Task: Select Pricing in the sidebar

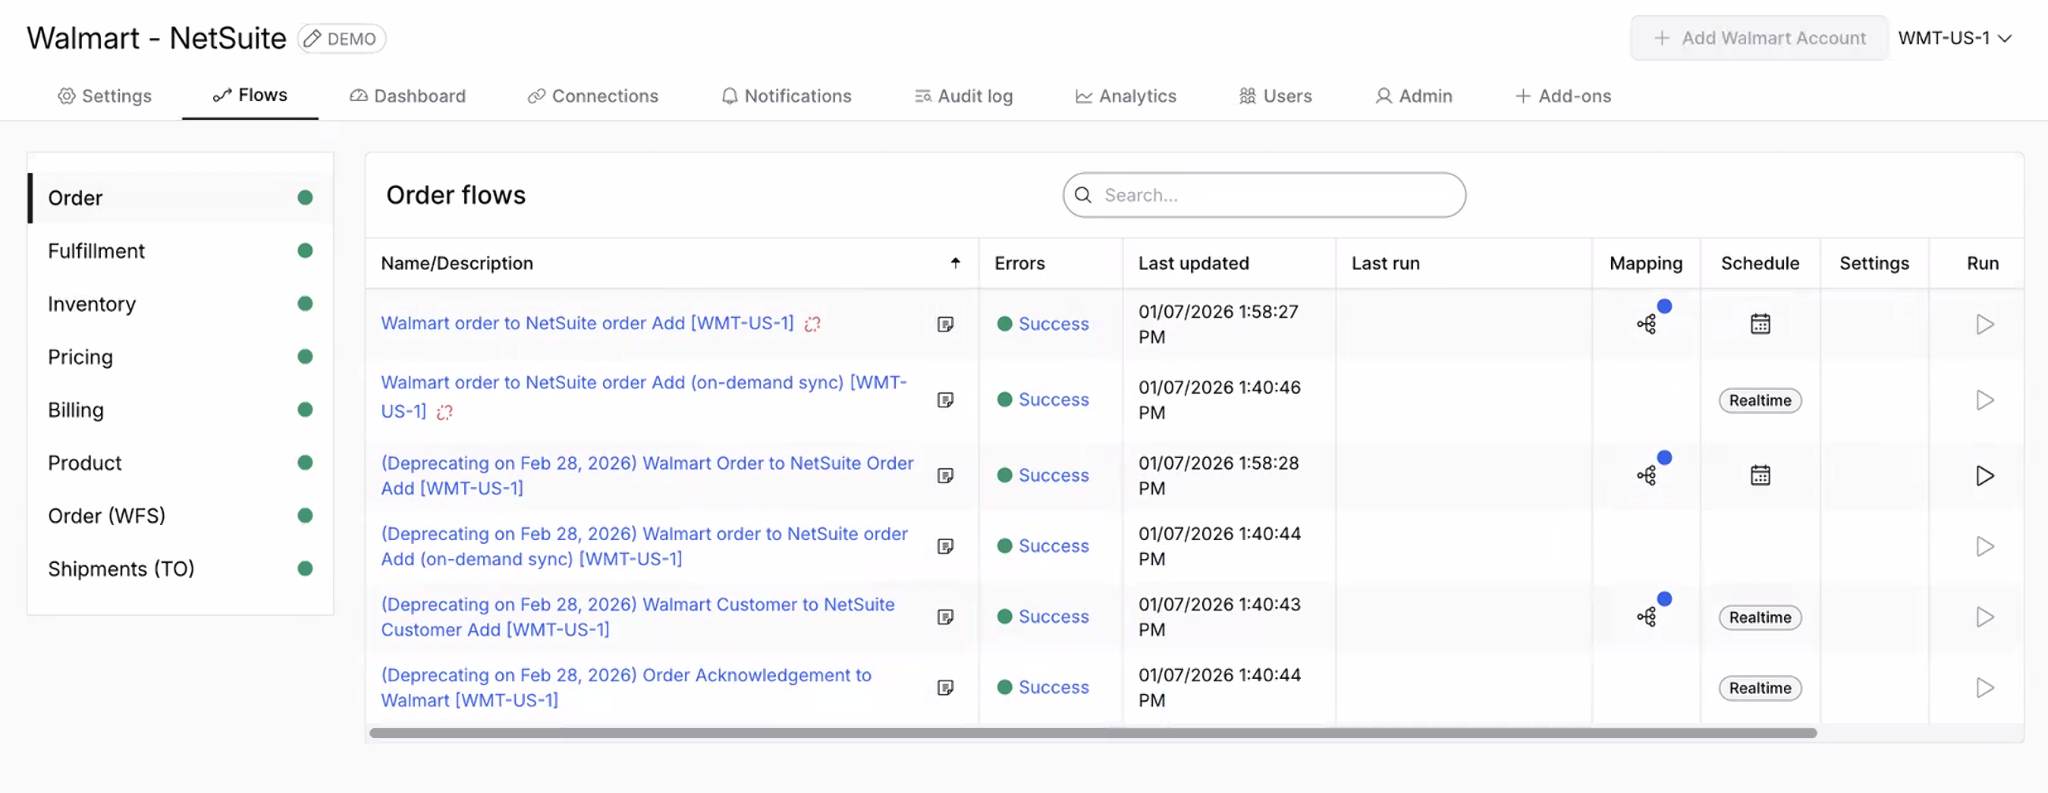Action: (x=180, y=357)
